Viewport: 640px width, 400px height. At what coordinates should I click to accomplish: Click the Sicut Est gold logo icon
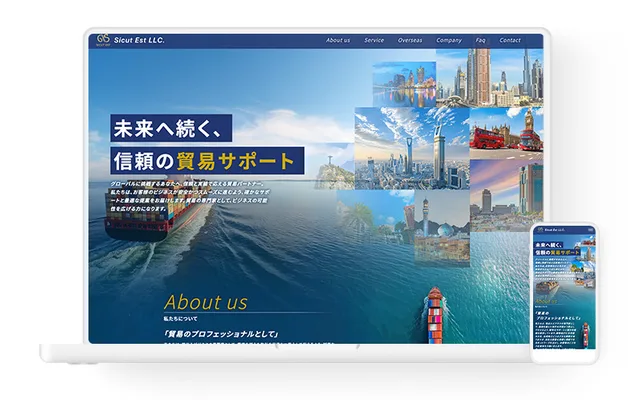(x=103, y=40)
